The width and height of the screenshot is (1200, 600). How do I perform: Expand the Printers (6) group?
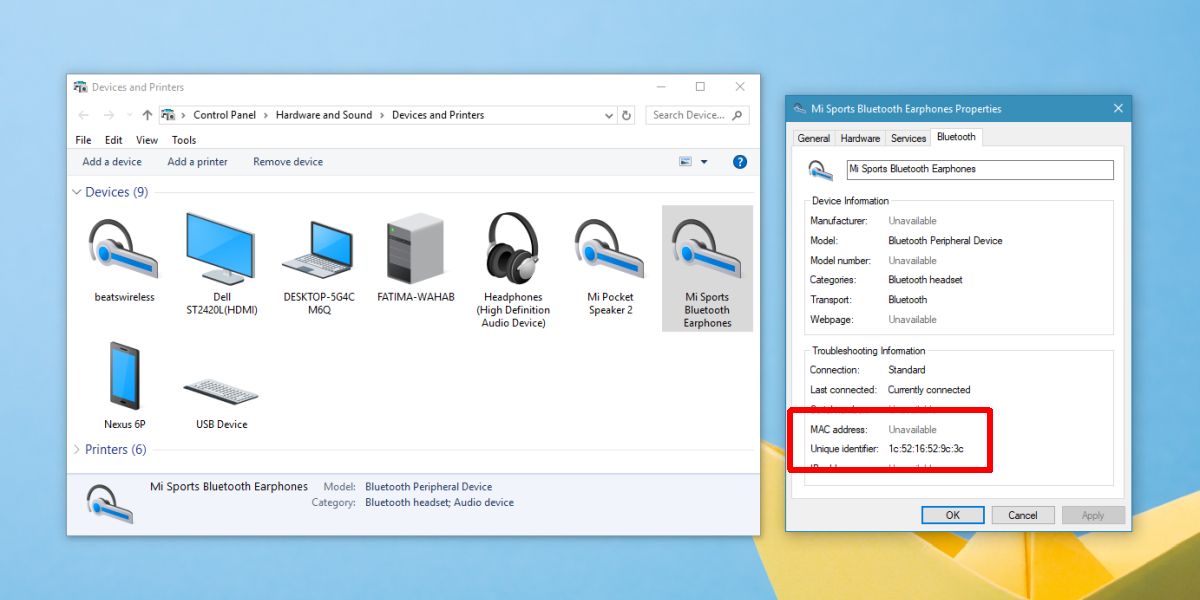(77, 450)
